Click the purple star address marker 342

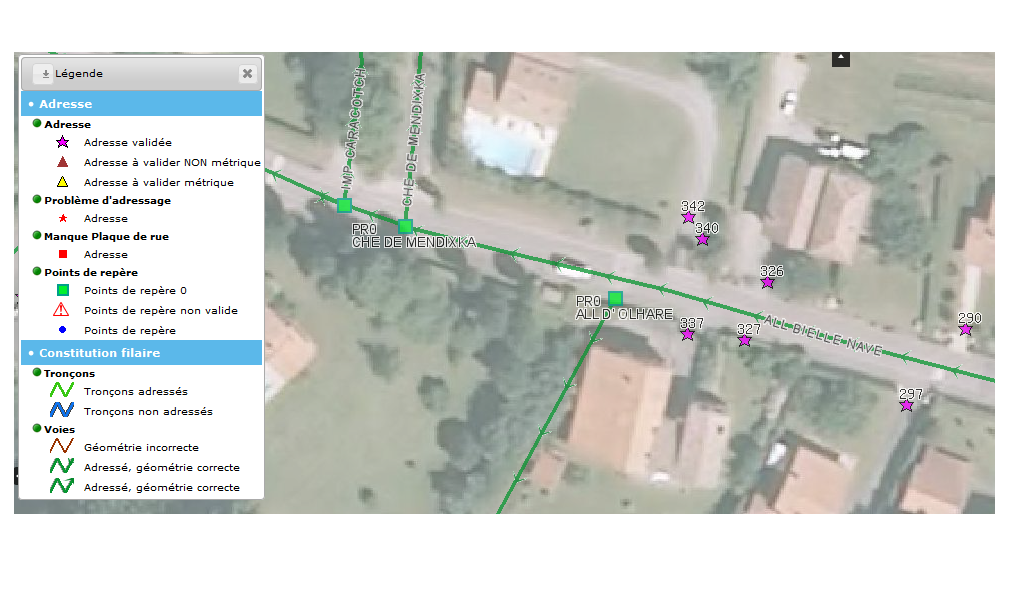(688, 217)
